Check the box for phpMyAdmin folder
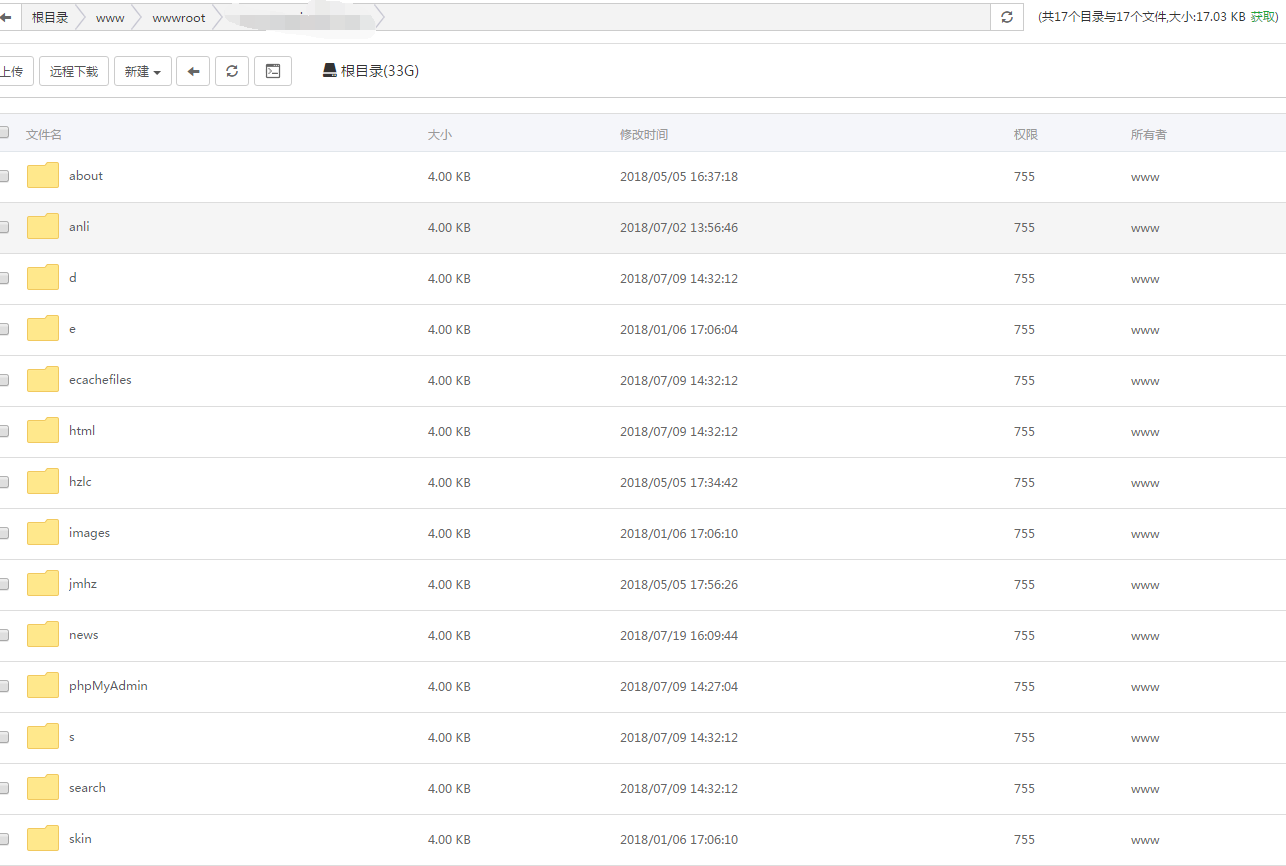The width and height of the screenshot is (1286, 866). tap(4, 686)
